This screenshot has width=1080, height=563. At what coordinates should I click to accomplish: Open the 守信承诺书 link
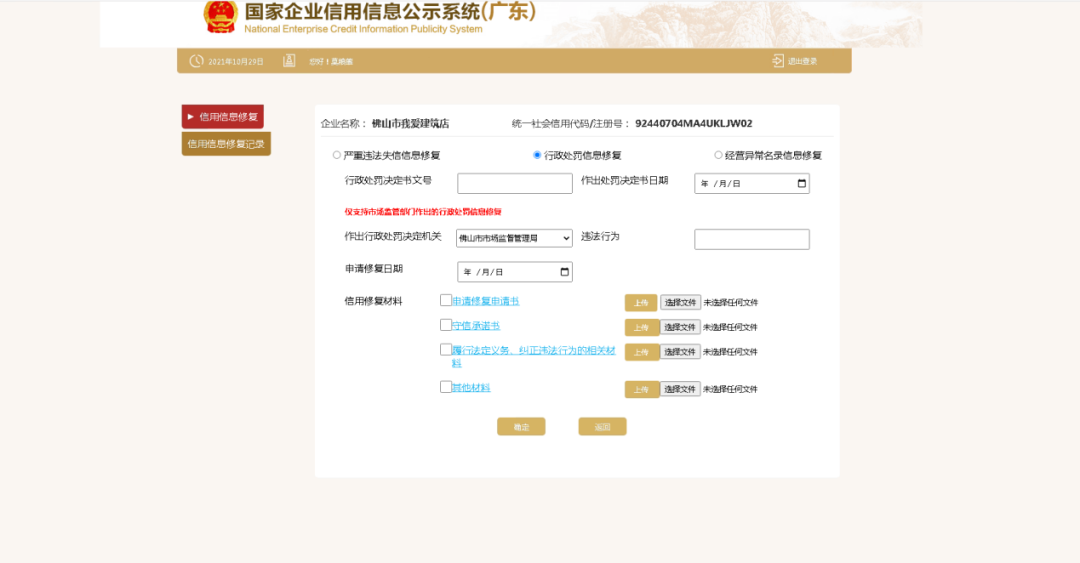pyautogui.click(x=476, y=326)
